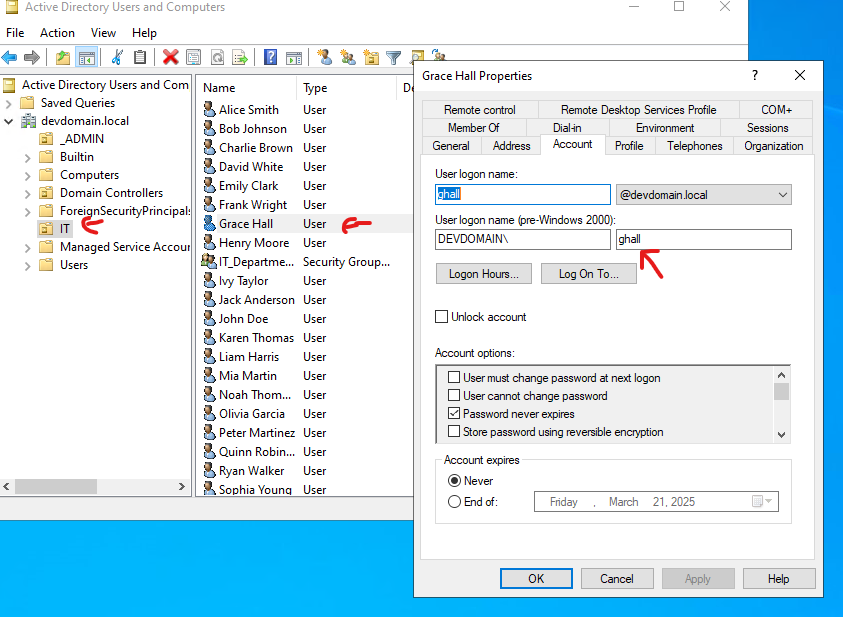Click the Paste clipboard toolbar icon

pos(140,57)
